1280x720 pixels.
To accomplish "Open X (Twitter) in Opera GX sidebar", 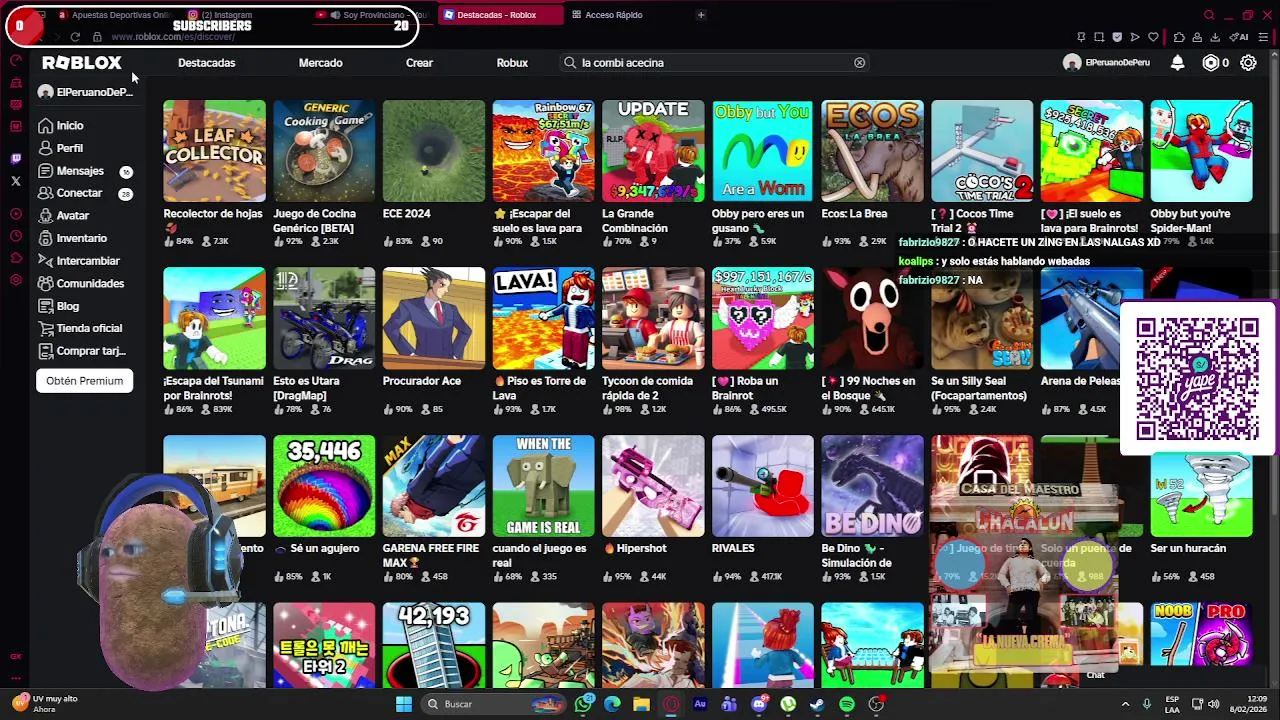I will (x=15, y=181).
